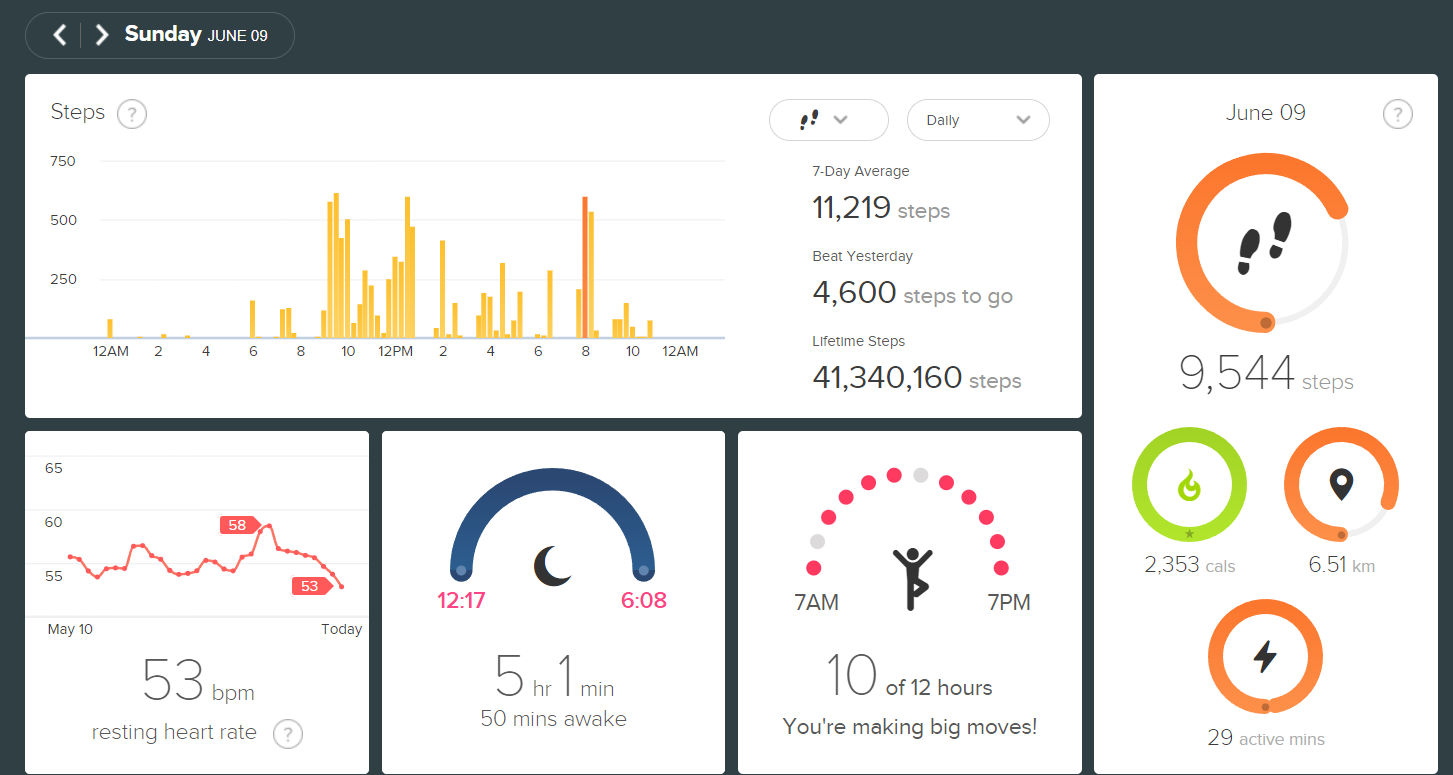
Task: Click the Sunday JUNE 09 date label
Action: pyautogui.click(x=196, y=34)
